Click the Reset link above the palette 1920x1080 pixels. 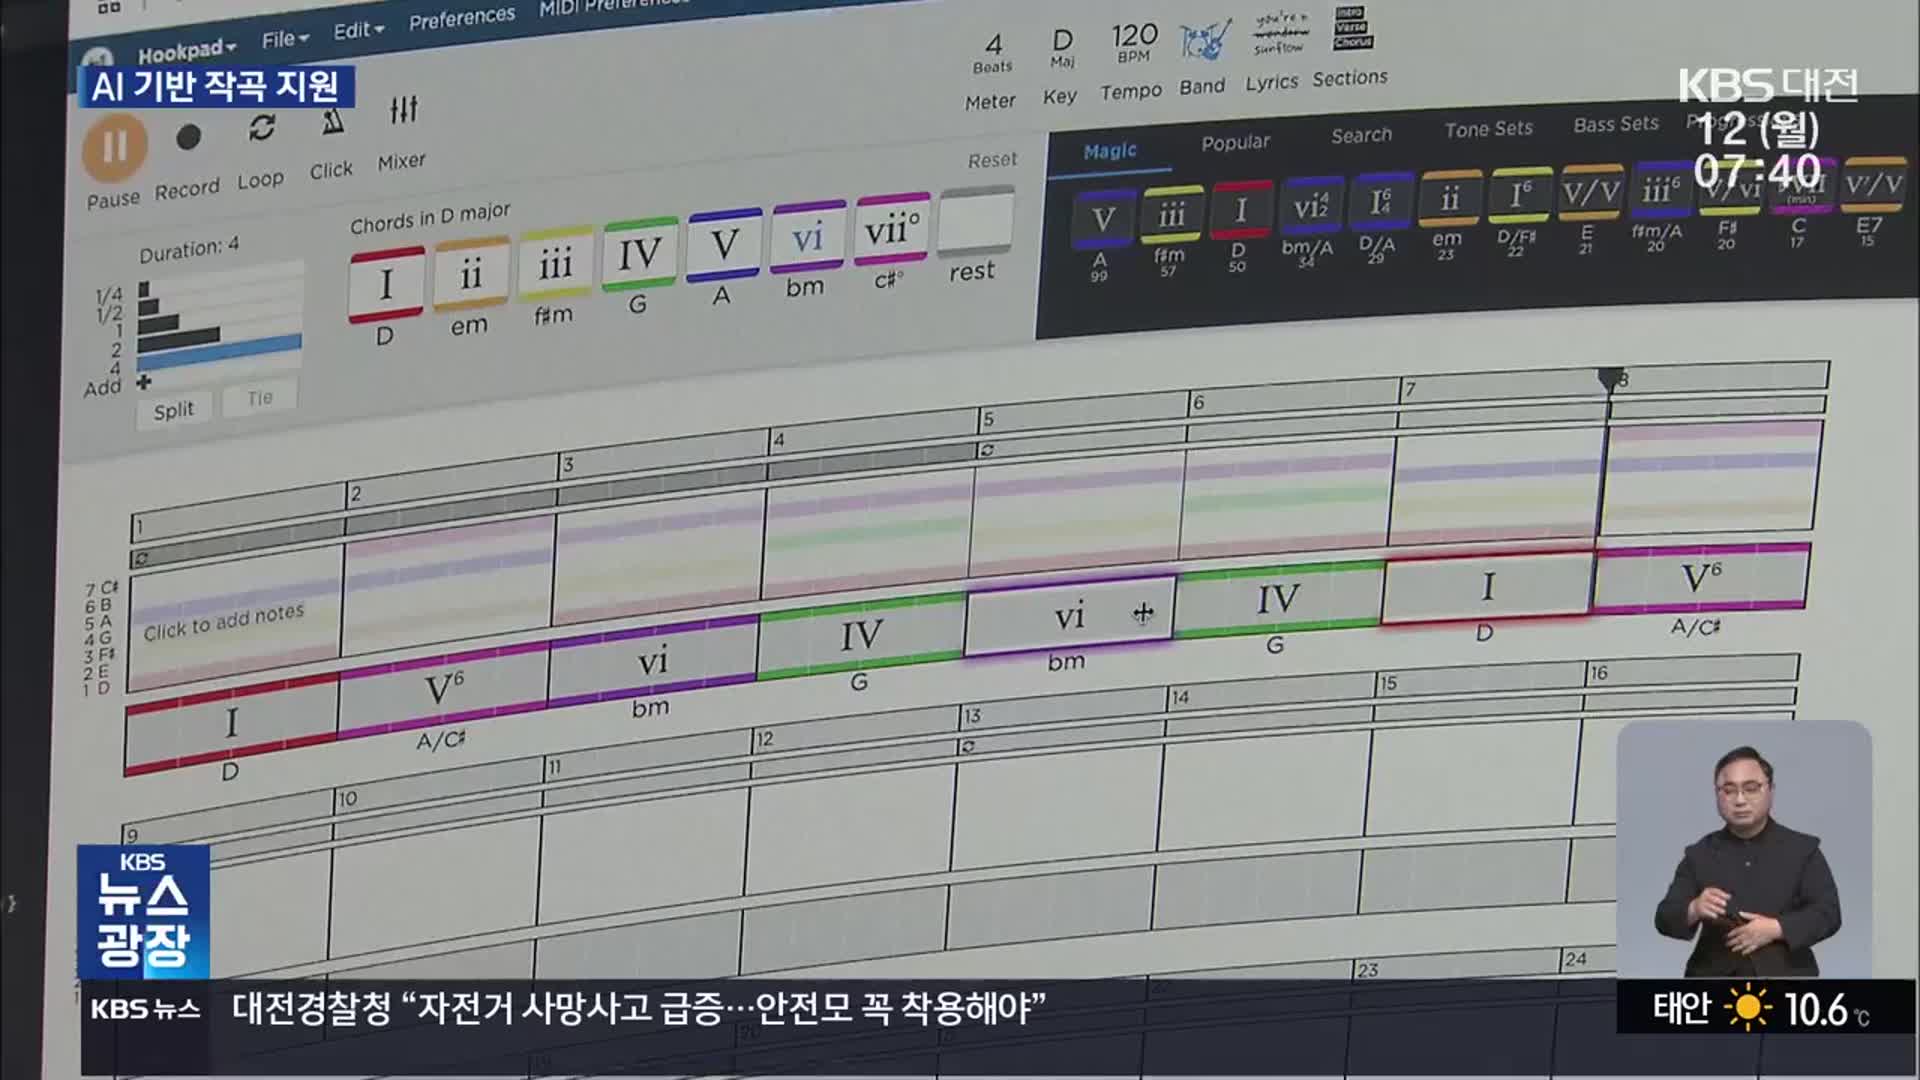[992, 160]
